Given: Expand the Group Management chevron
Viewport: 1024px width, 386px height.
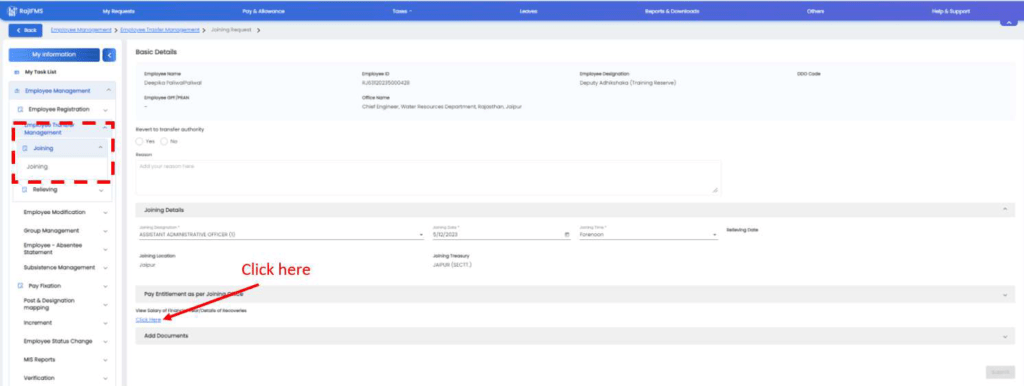Looking at the screenshot, I should pyautogui.click(x=105, y=231).
